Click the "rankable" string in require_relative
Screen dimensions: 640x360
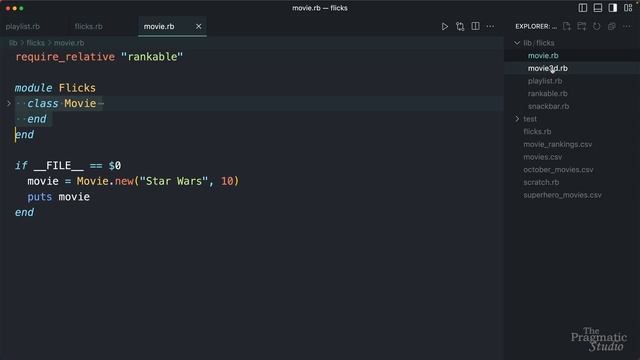pyautogui.click(x=152, y=57)
